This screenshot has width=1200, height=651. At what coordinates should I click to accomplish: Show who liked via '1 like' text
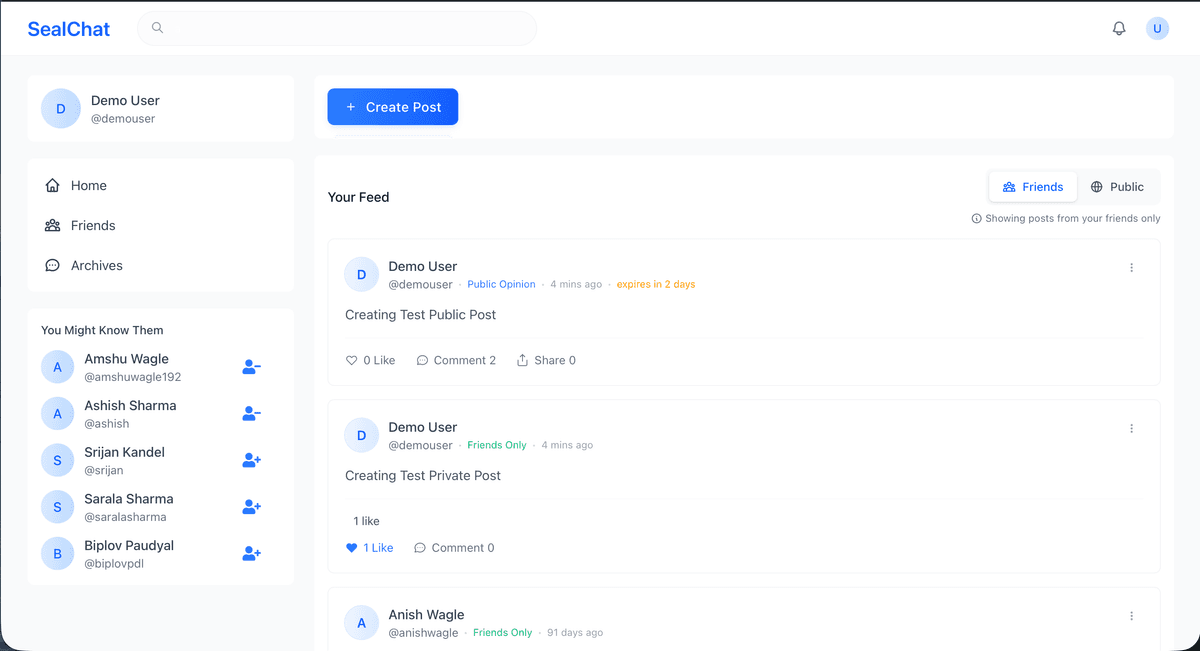tap(366, 521)
